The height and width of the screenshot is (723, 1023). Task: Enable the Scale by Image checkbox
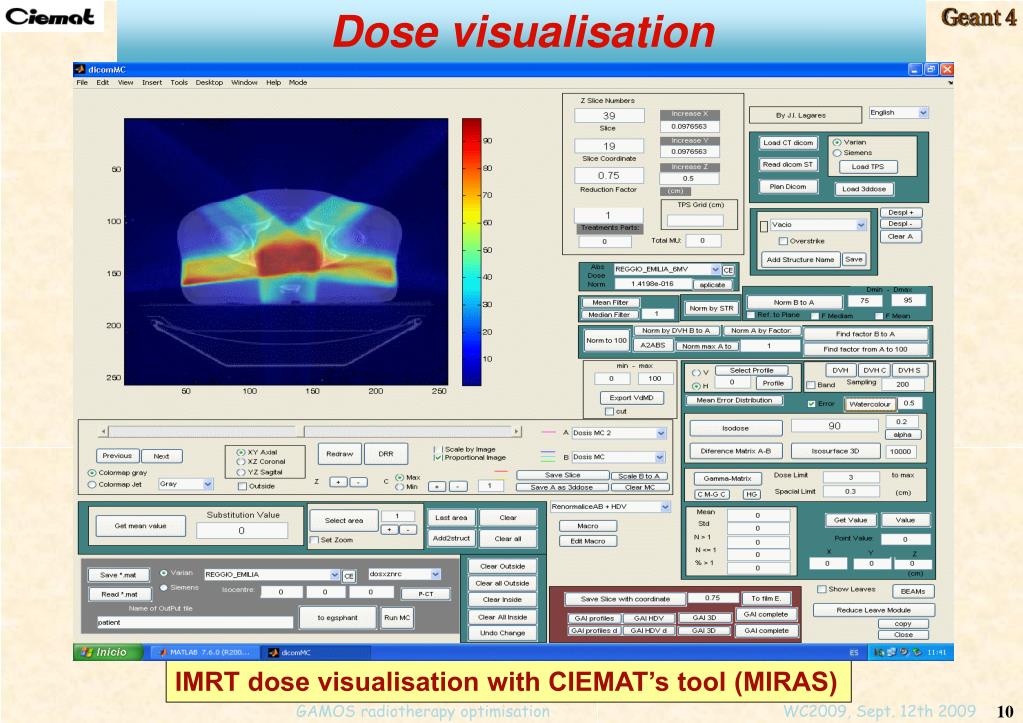pyautogui.click(x=437, y=449)
